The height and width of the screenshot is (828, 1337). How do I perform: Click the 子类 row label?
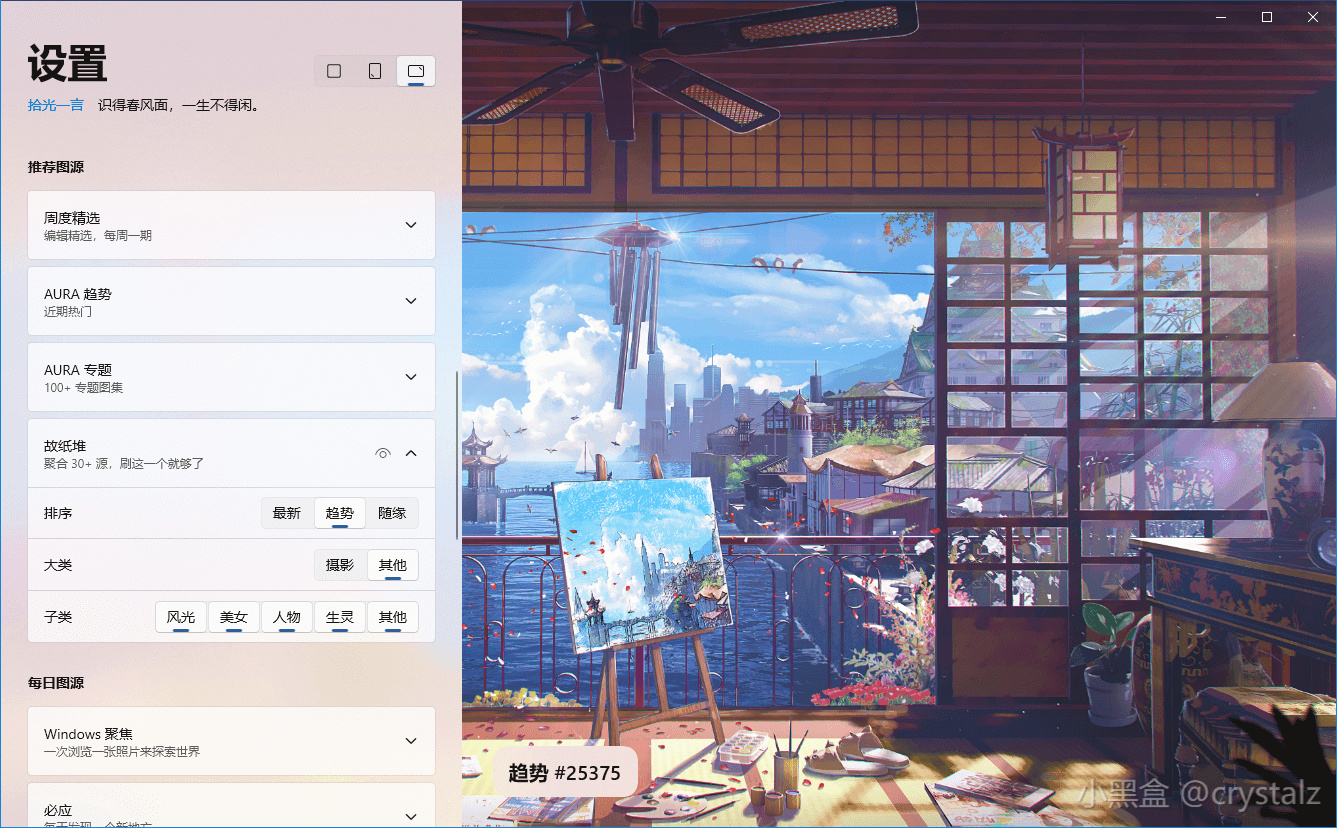[x=58, y=617]
